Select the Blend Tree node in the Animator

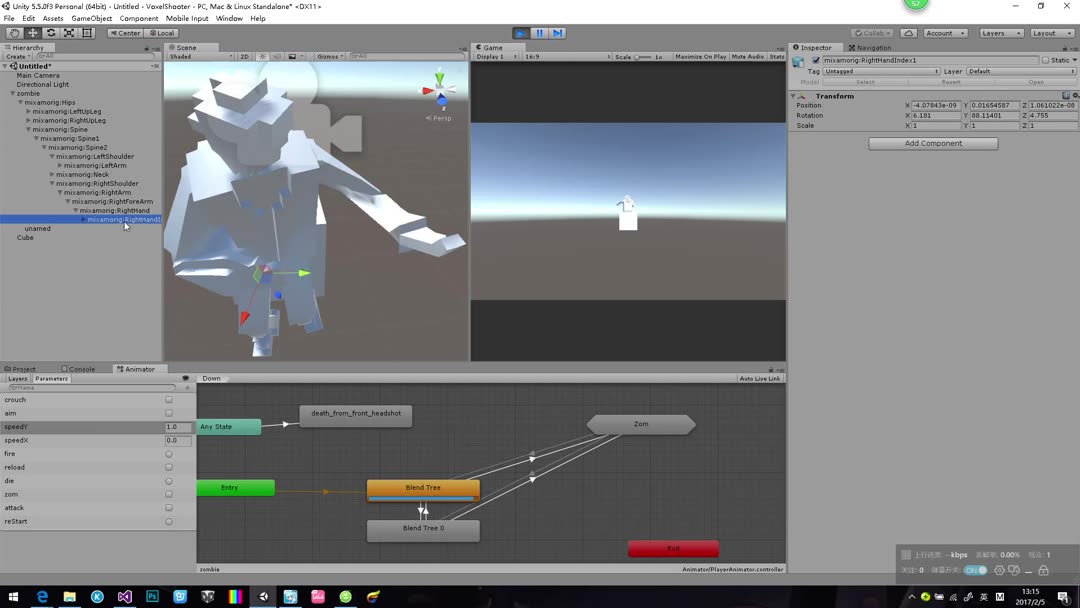(x=423, y=487)
